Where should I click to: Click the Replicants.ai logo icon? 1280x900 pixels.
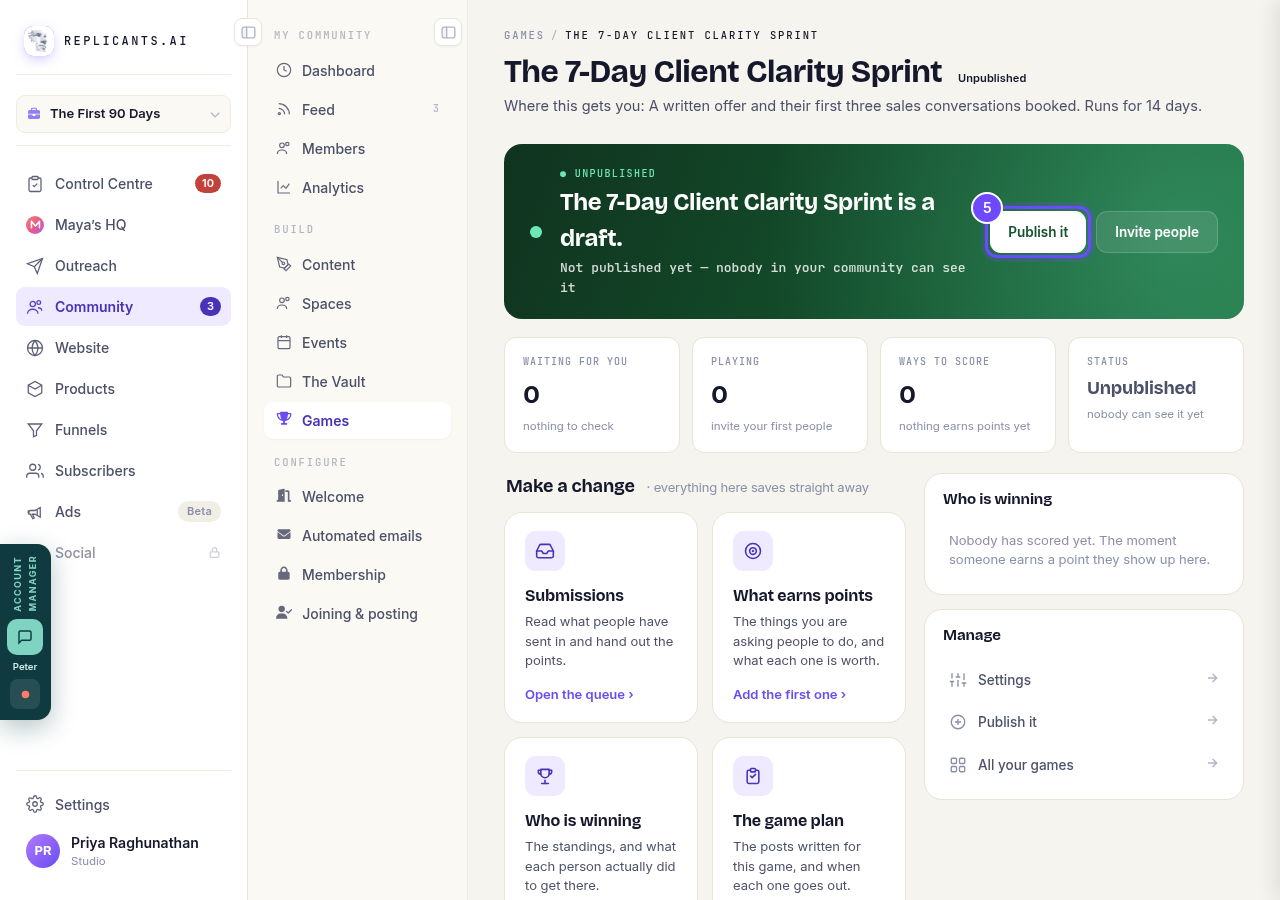point(39,41)
